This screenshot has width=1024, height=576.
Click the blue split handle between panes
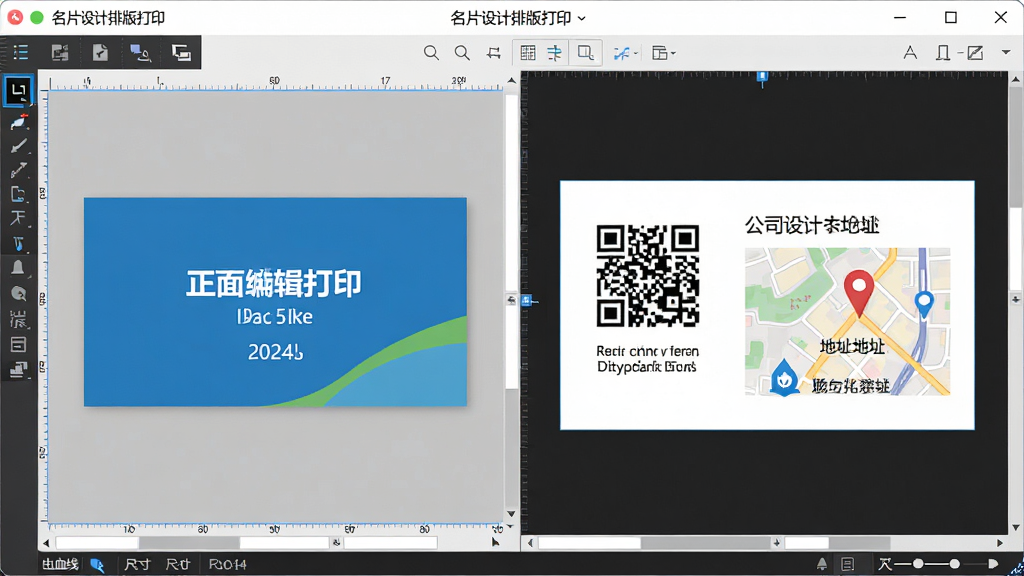coord(527,300)
